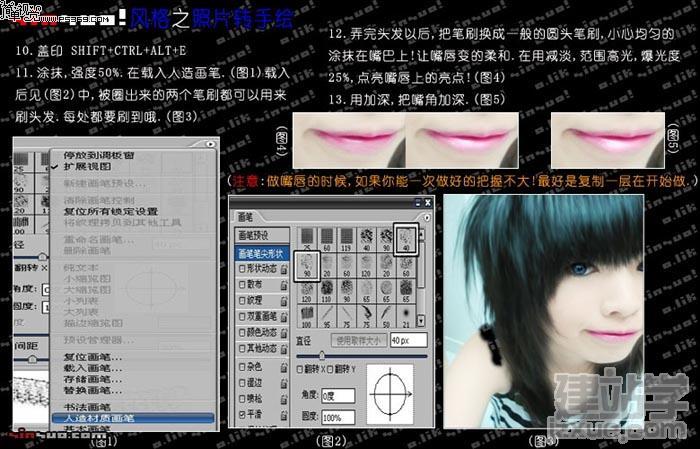
Task: Click the lock icon beside 颜色动态
Action: 283,333
